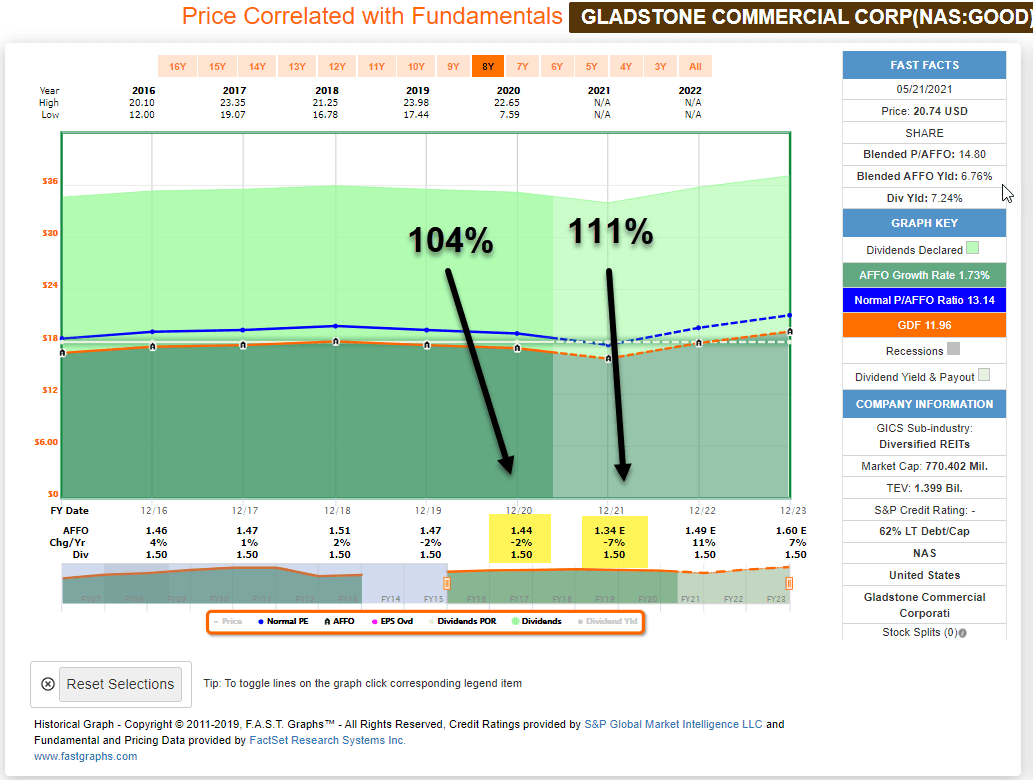Click the Reset Selections button
The height and width of the screenshot is (780, 1033).
click(120, 684)
